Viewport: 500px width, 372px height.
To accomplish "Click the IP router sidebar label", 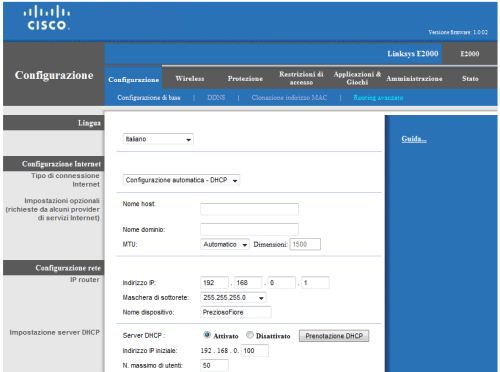I will pyautogui.click(x=85, y=280).
